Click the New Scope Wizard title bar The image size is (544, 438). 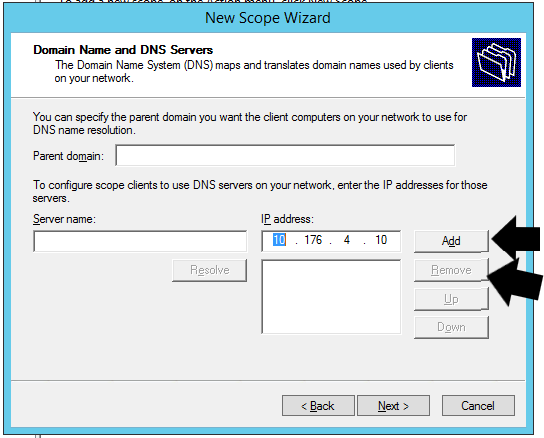point(267,18)
